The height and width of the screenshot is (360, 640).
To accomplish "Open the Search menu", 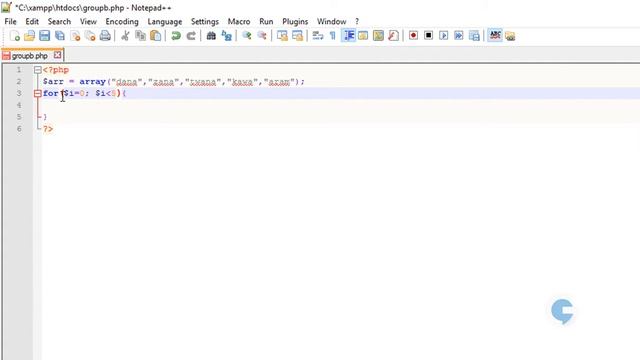I will [x=59, y=22].
